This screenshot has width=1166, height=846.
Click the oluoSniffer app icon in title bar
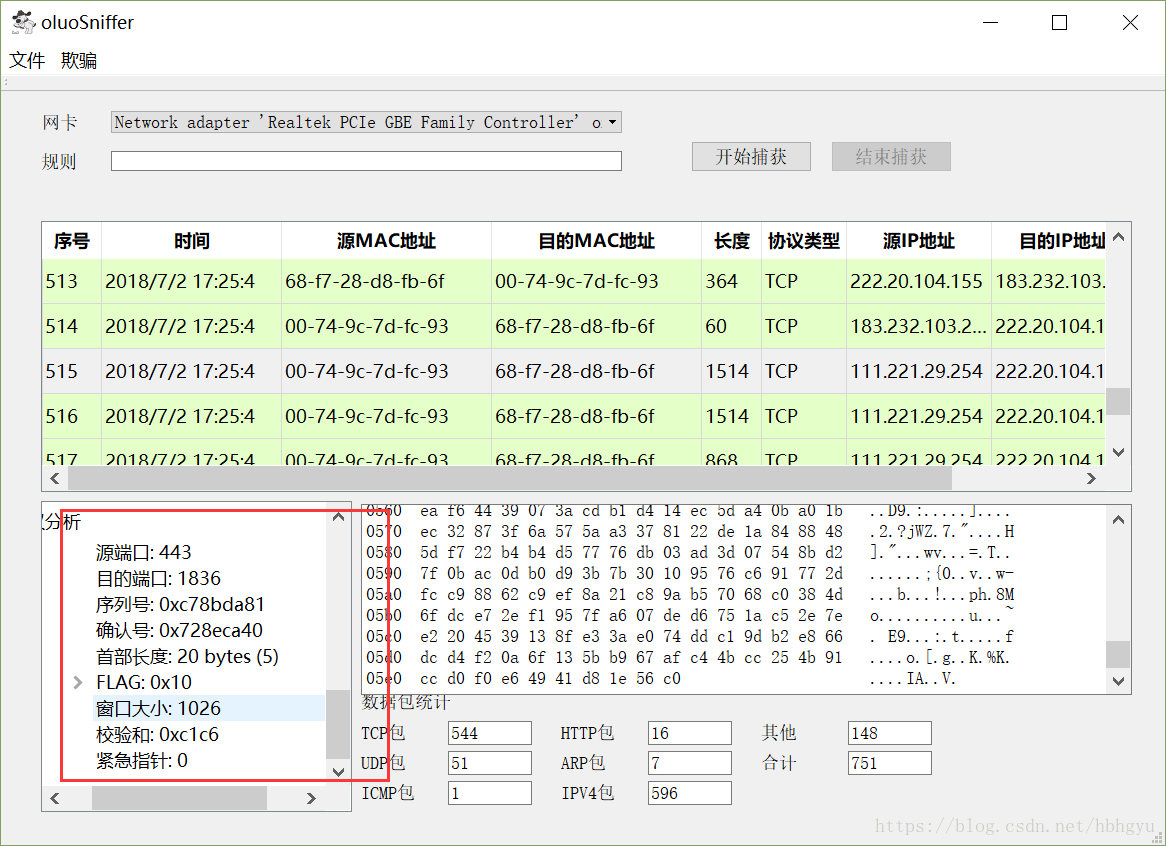23,22
